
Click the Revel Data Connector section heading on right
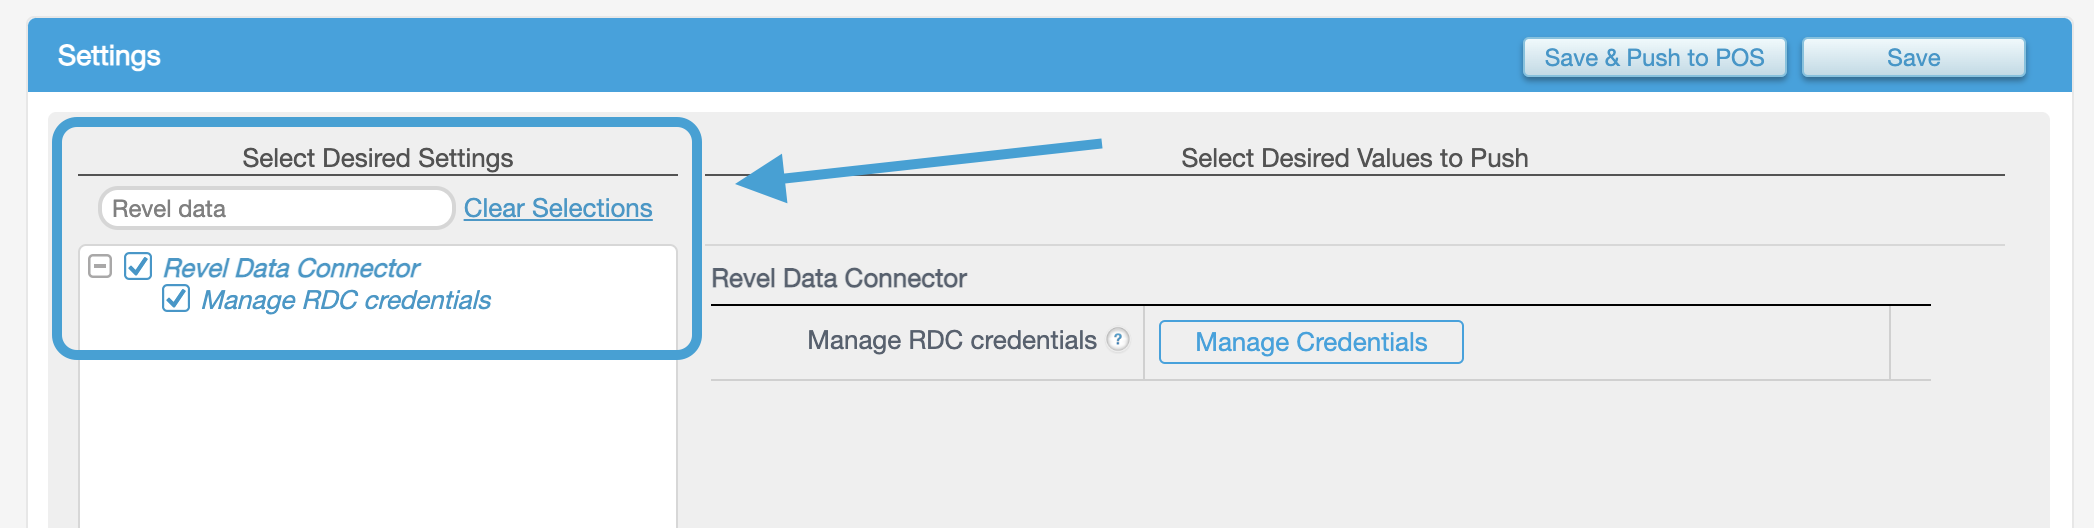tap(838, 278)
